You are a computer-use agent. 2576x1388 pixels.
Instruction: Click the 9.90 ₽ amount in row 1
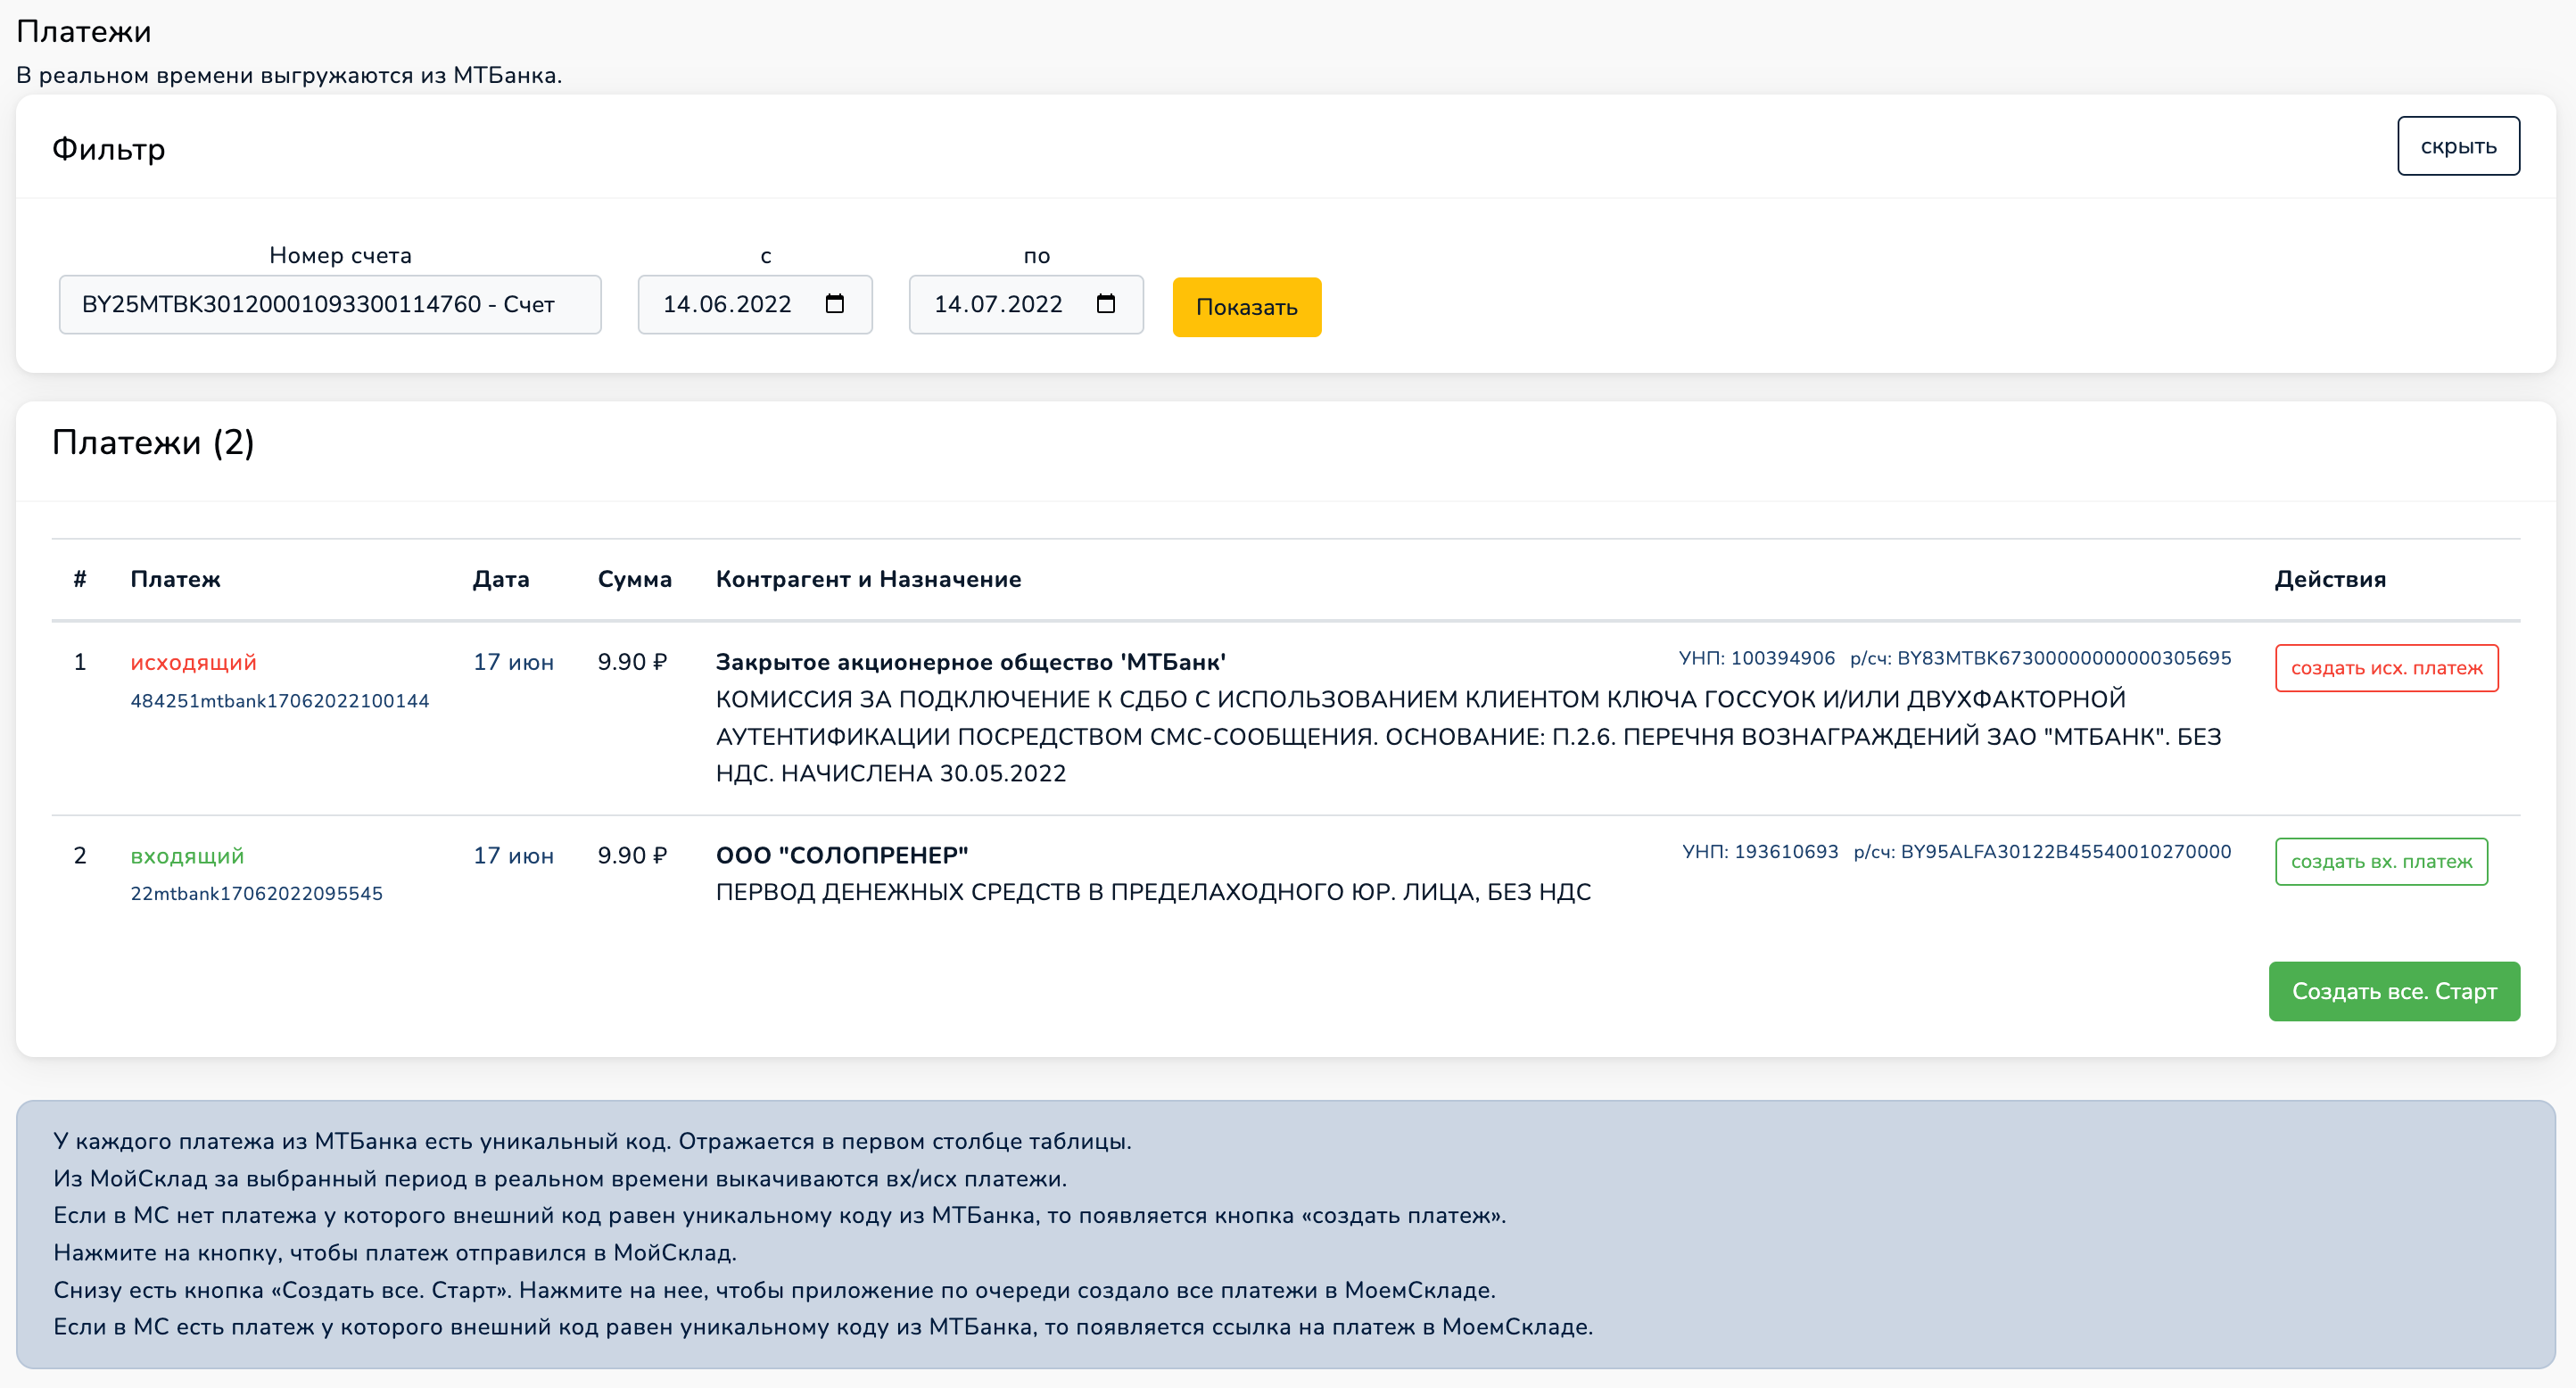[632, 663]
